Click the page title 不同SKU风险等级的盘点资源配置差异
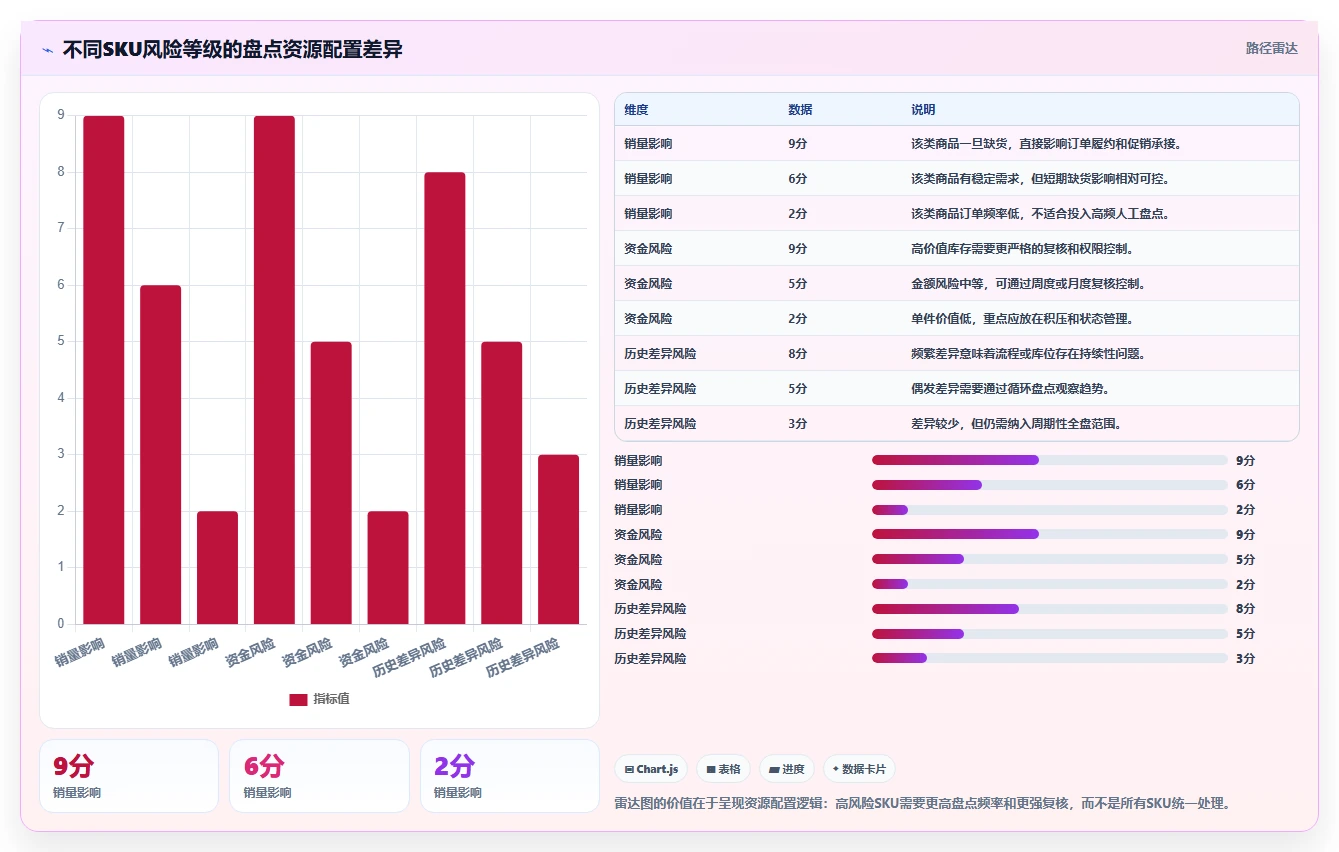Image resolution: width=1339 pixels, height=852 pixels. [232, 49]
